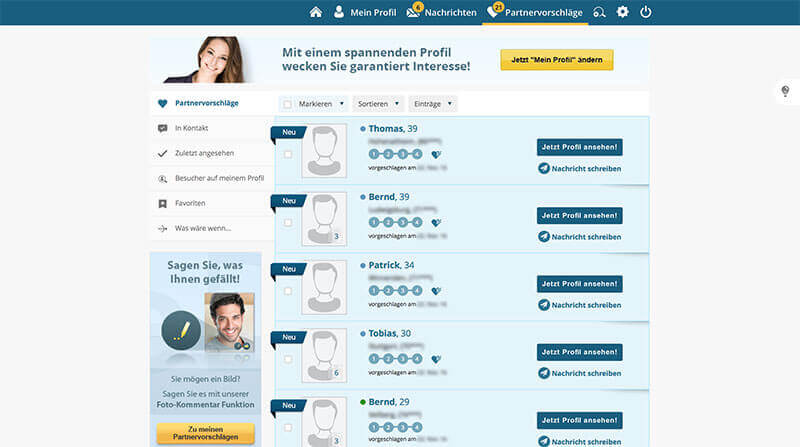Open Mein Profil in the top navigation
The width and height of the screenshot is (800, 447).
[x=363, y=12]
